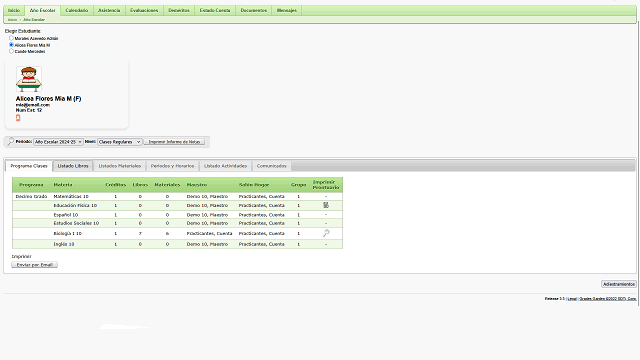Image resolution: width=640 pixels, height=360 pixels.
Task: Switch to Listado Libros tab
Action: pos(73,166)
